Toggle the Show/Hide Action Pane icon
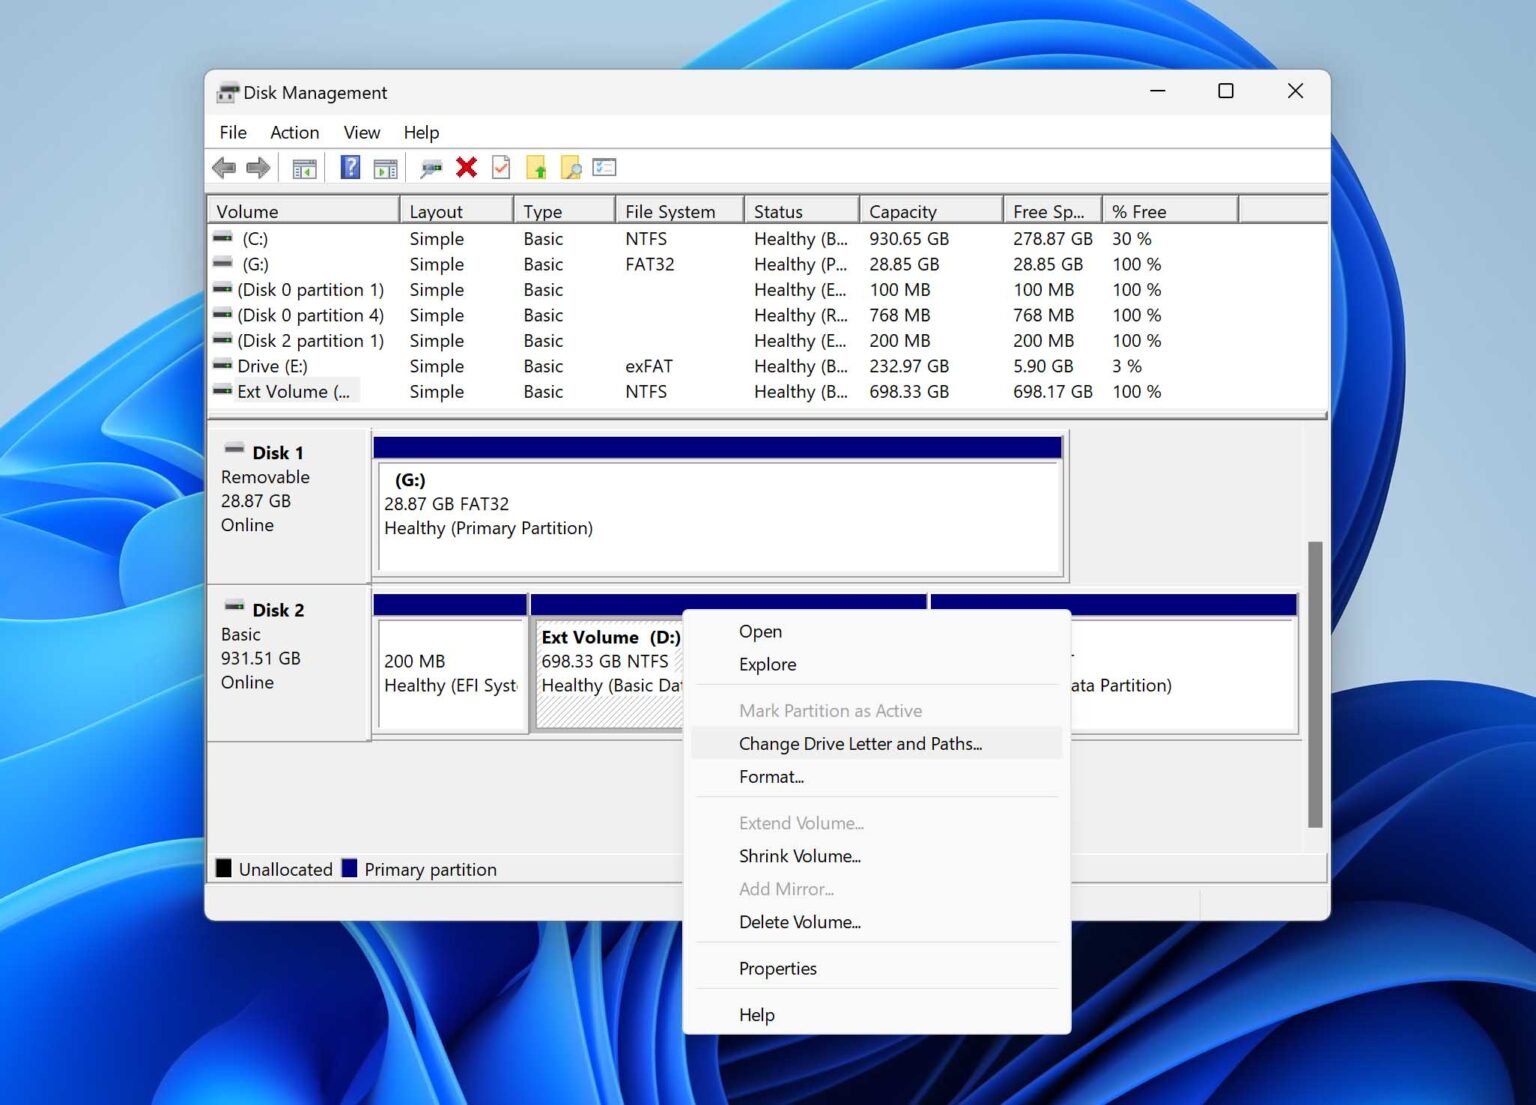Viewport: 1536px width, 1105px height. pyautogui.click(x=385, y=168)
